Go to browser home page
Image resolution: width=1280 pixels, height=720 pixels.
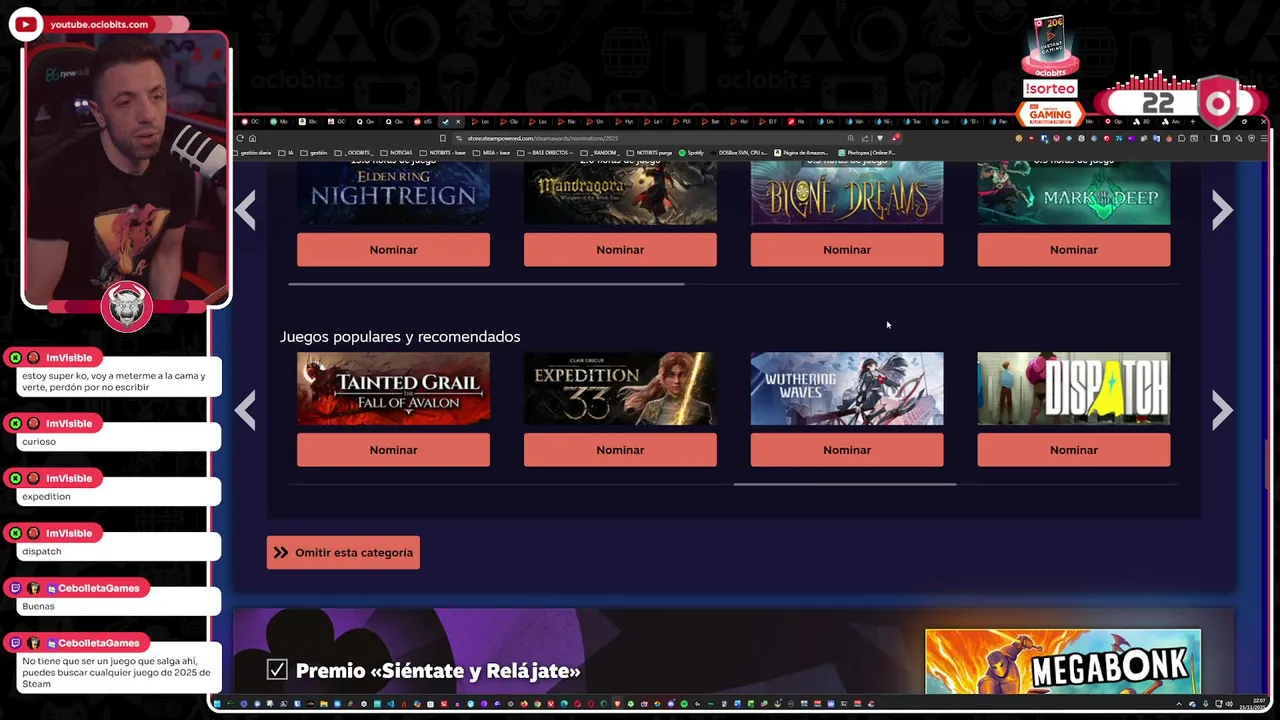coord(252,138)
